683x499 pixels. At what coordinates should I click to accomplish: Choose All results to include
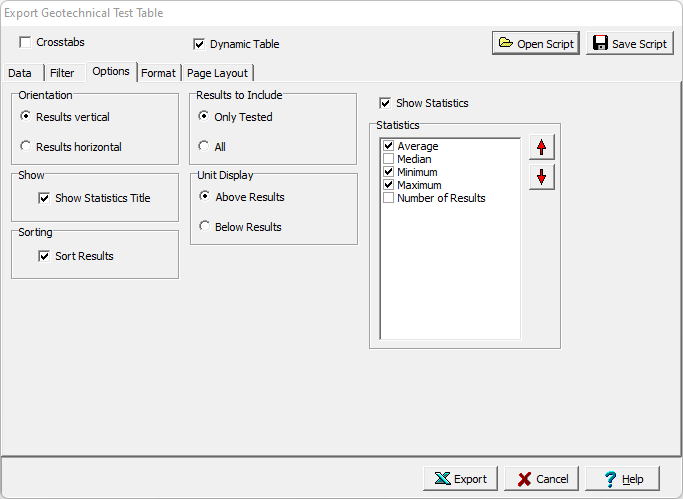[x=205, y=147]
